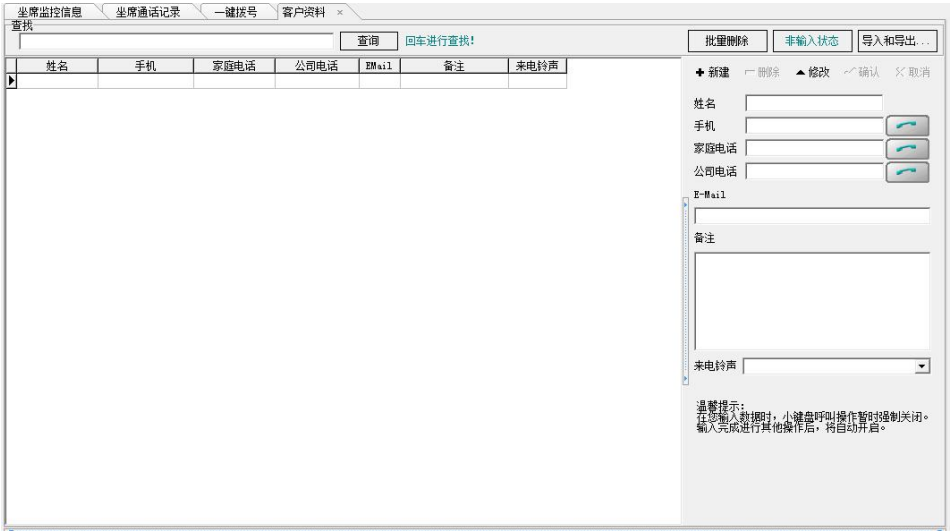
Task: Click the dial icon beside 家庭电话 field
Action: [x=907, y=148]
